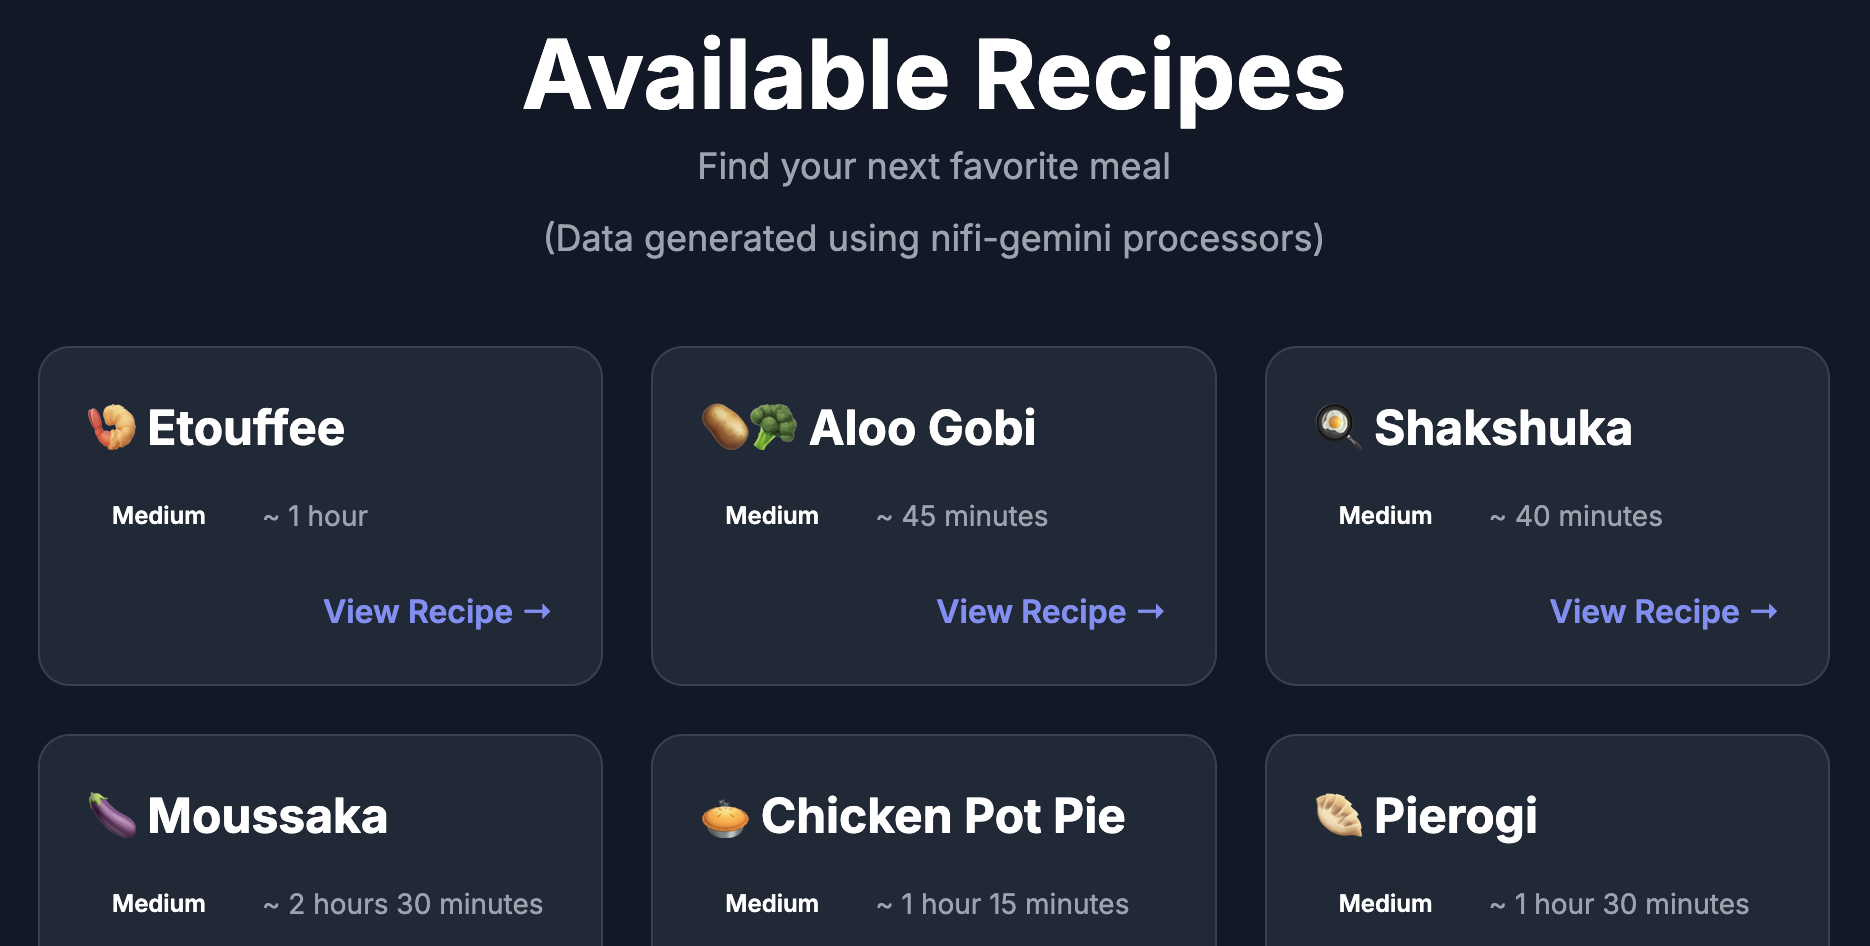Click the potato and broccoli emoji icon
This screenshot has height=946, width=1870.
point(749,427)
